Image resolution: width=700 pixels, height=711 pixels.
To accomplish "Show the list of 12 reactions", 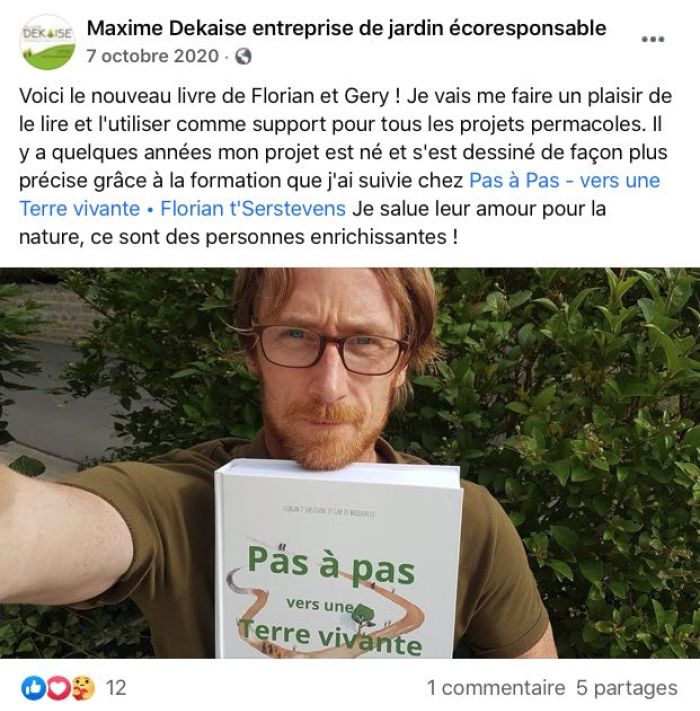I will 116,688.
